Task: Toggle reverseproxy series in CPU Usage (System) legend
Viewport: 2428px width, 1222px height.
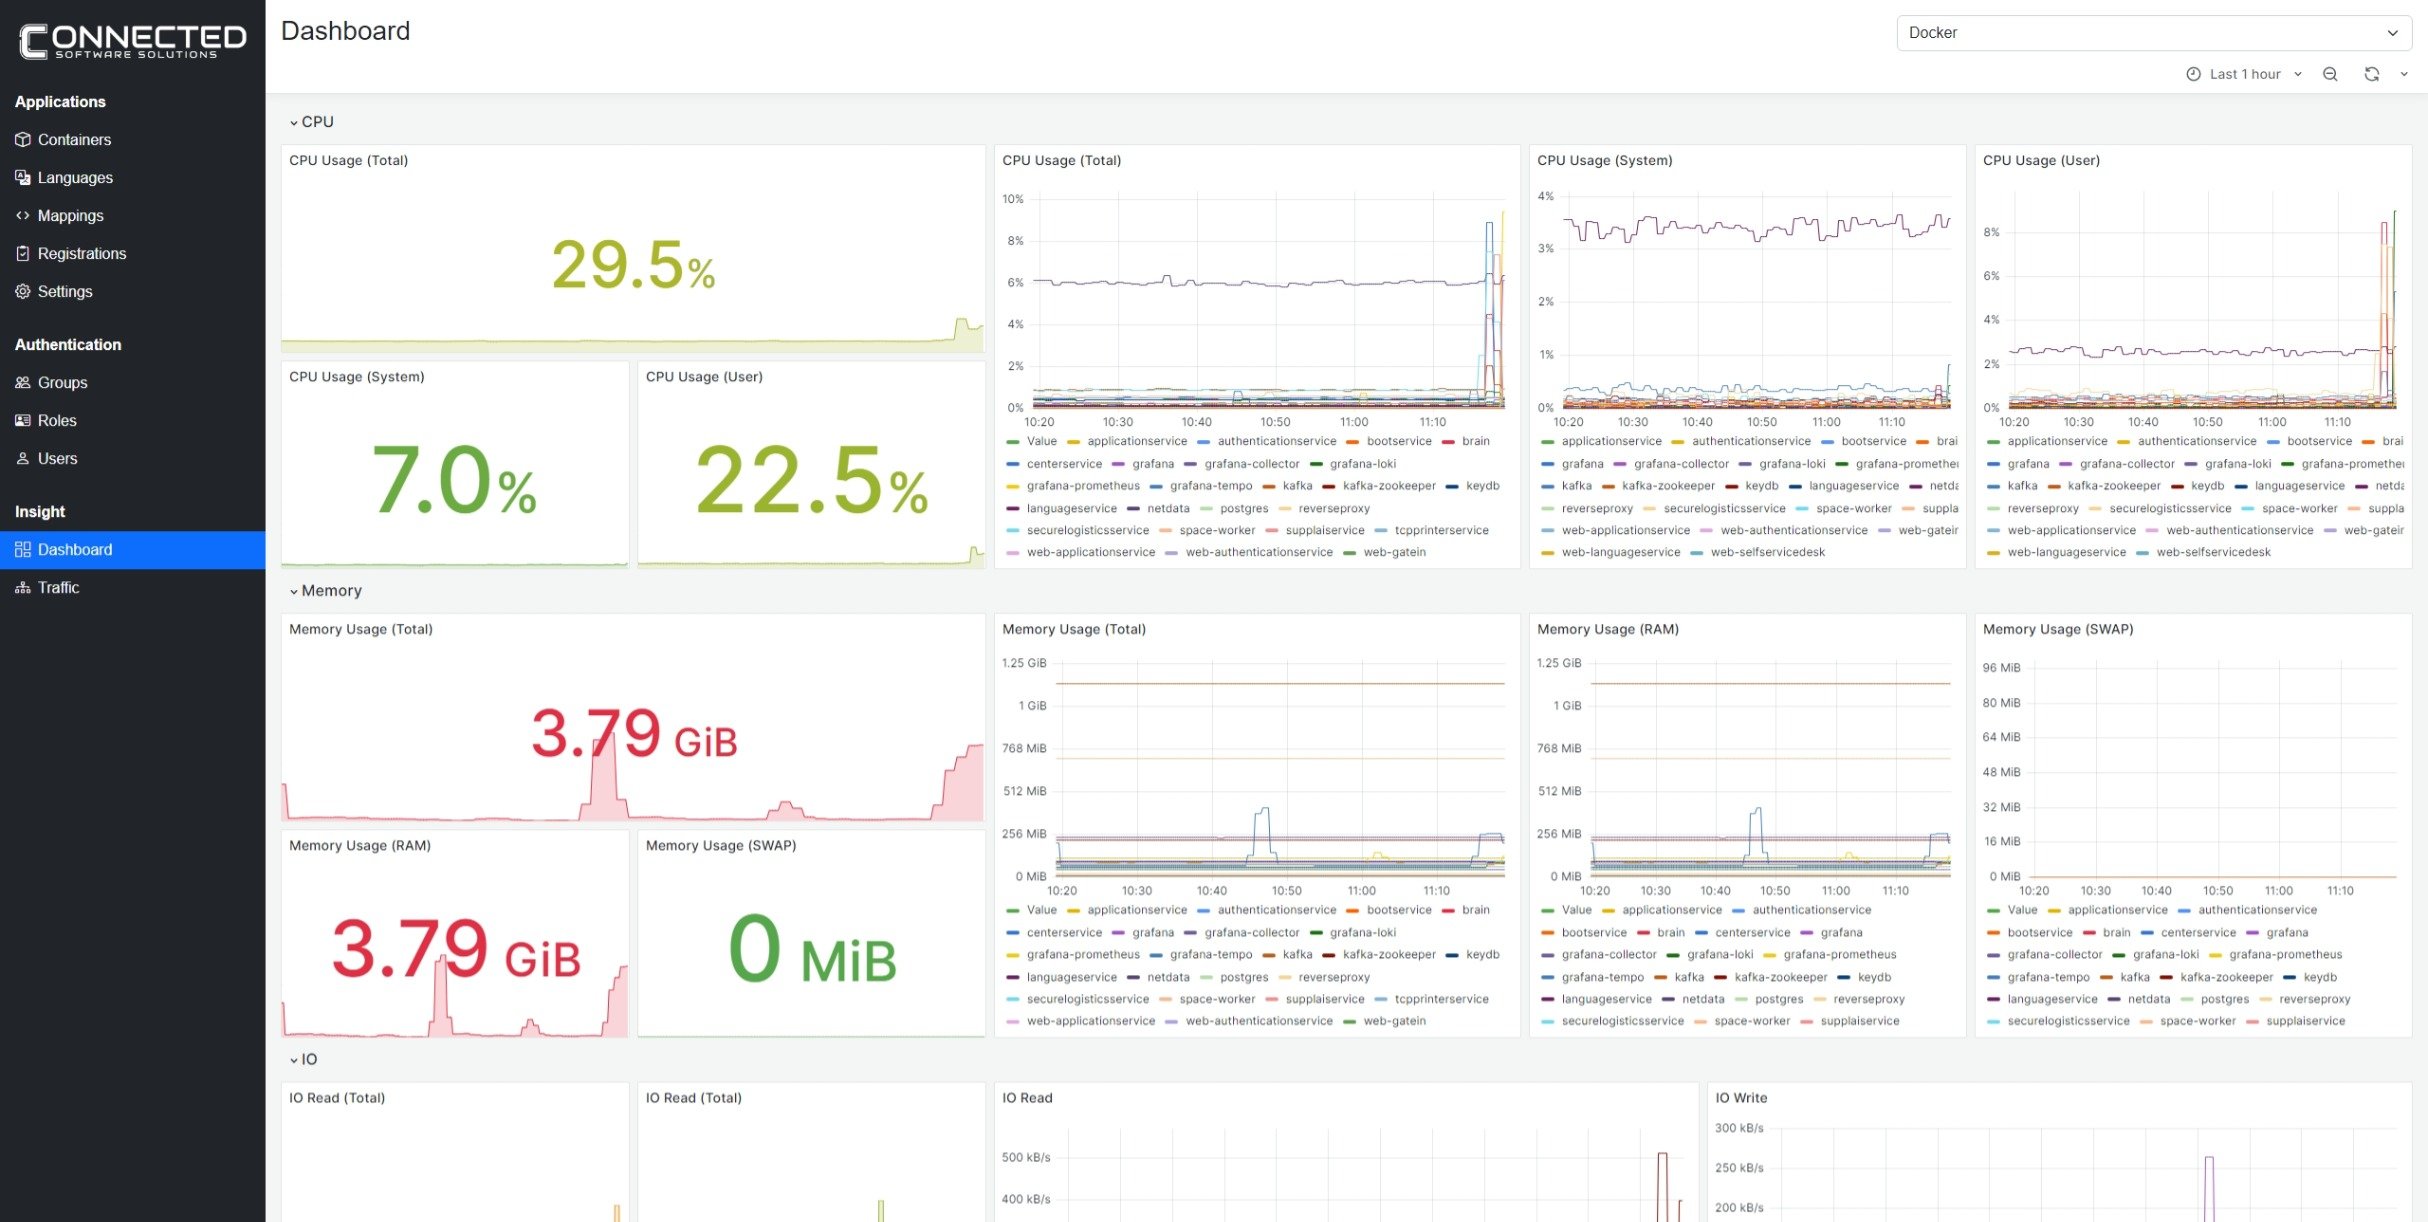Action: [1596, 509]
